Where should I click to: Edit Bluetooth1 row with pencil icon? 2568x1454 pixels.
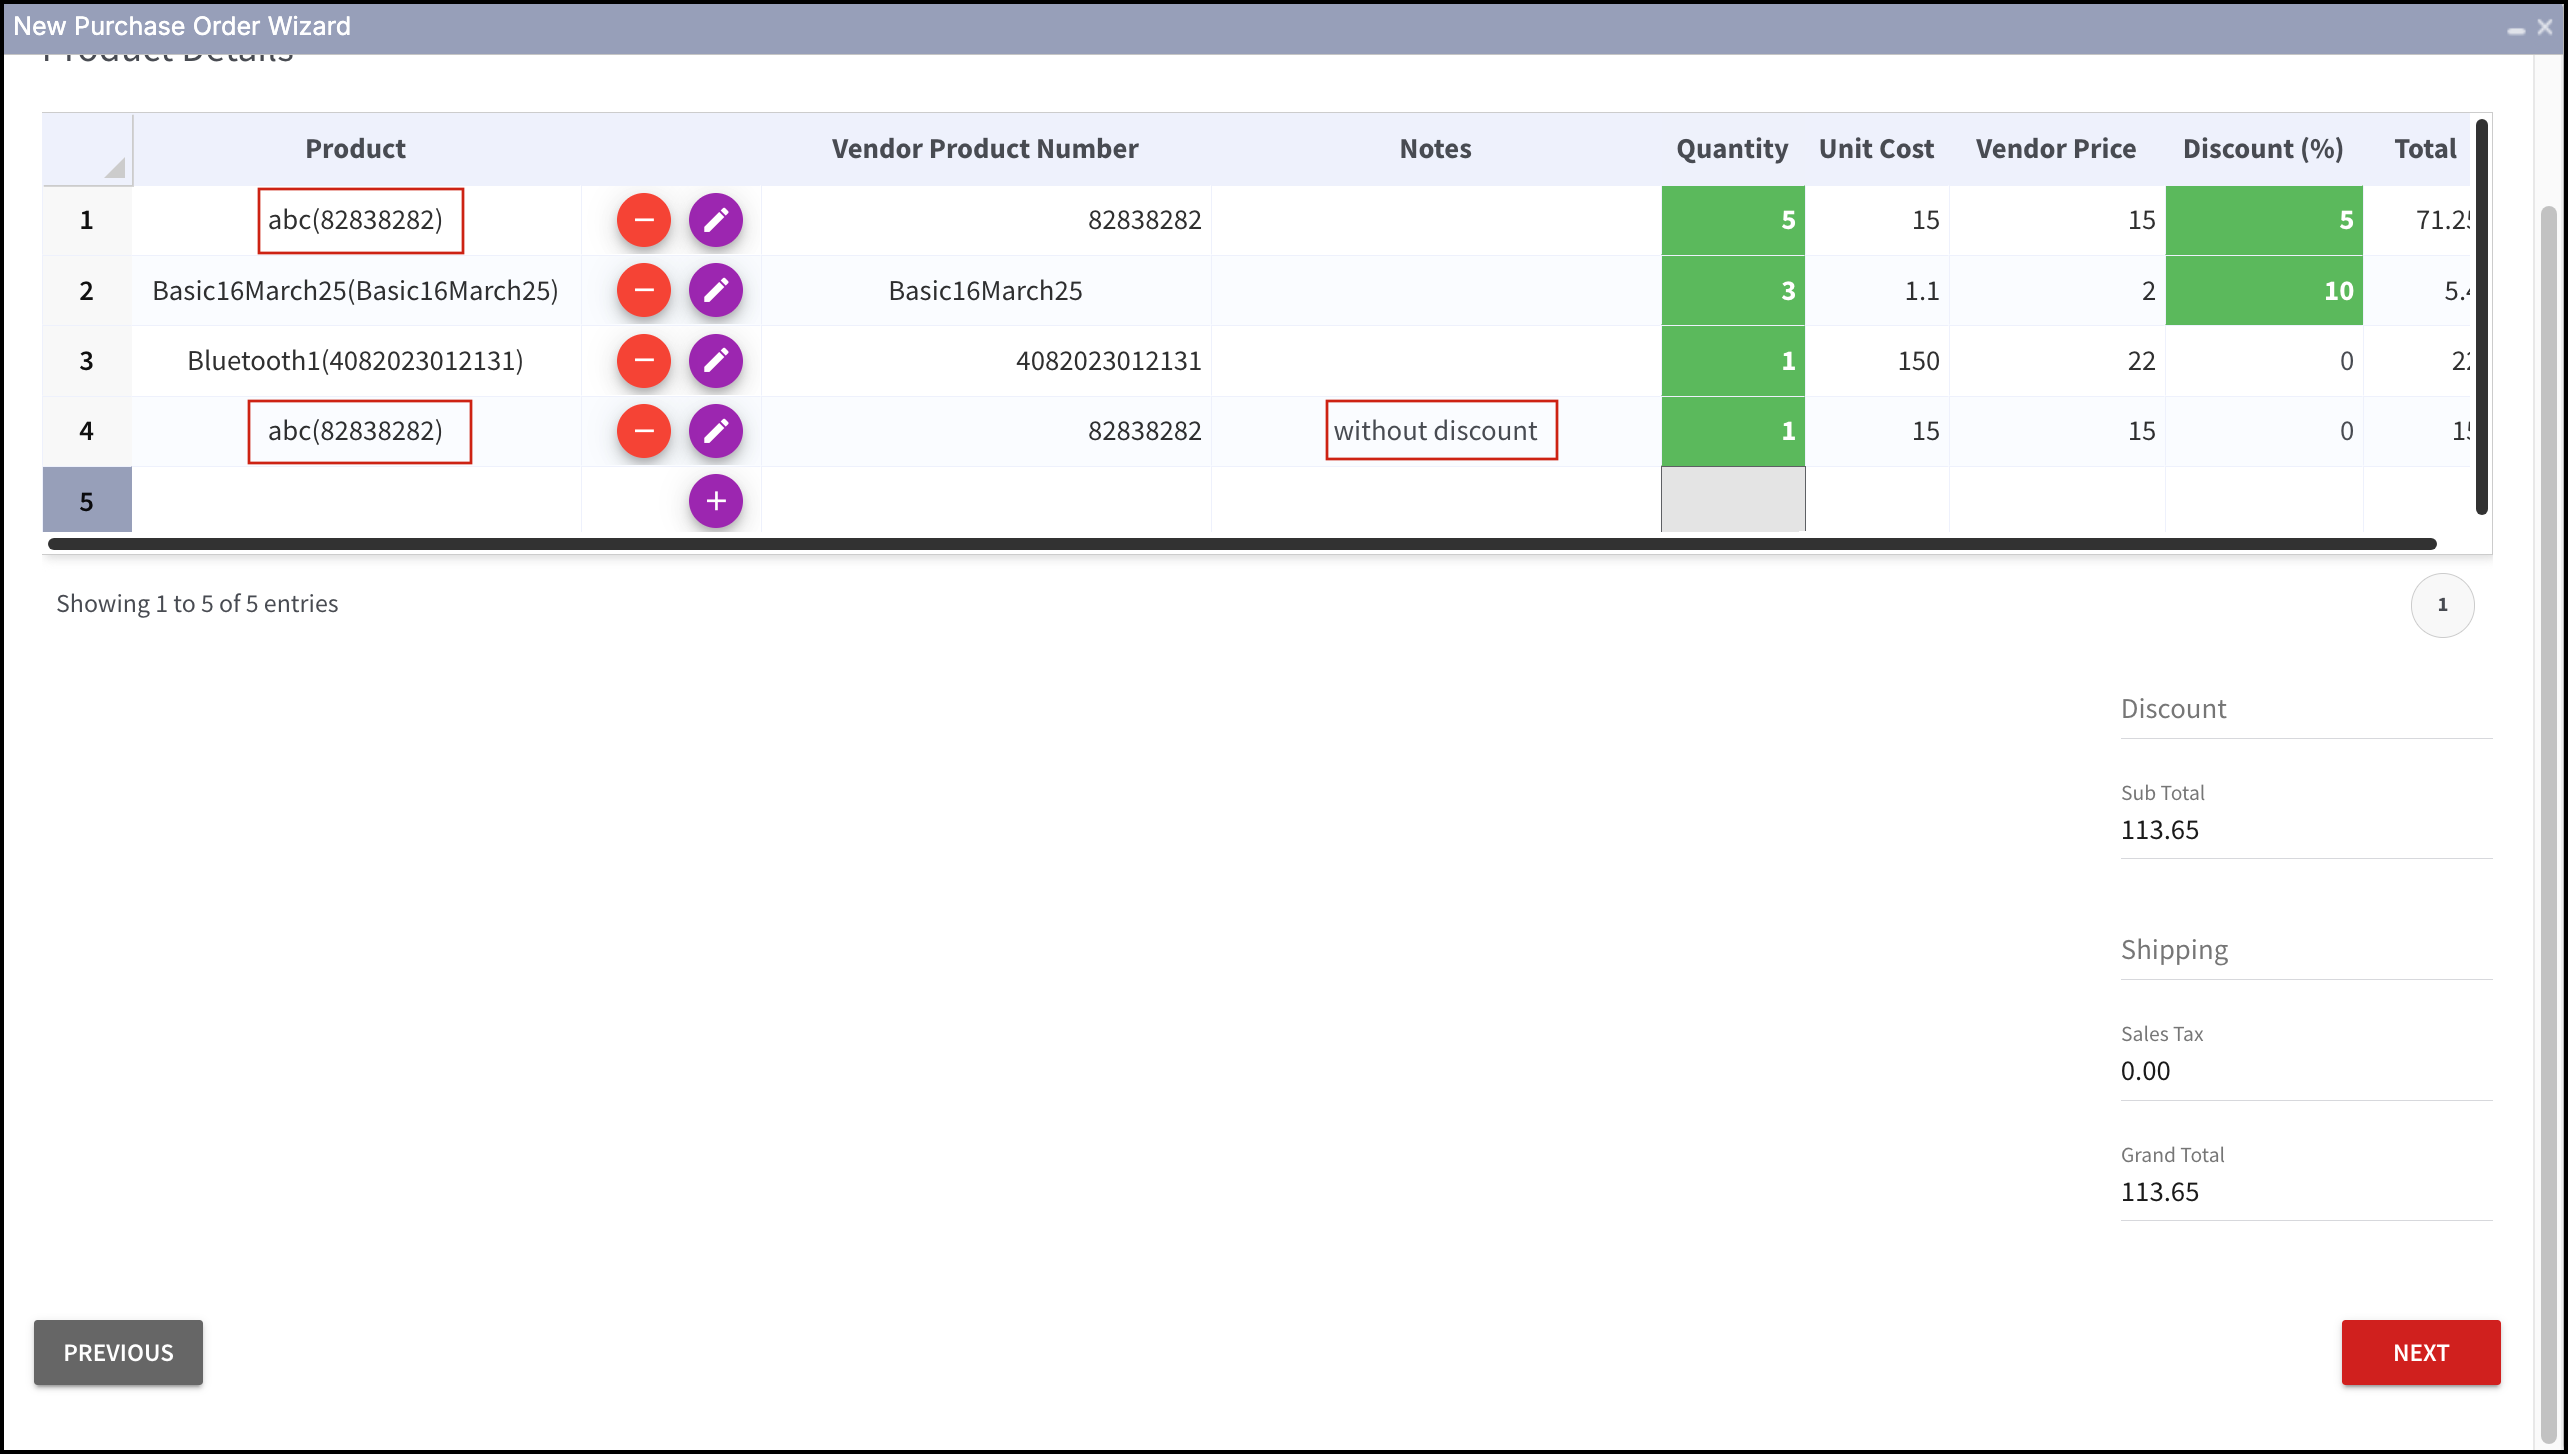716,361
